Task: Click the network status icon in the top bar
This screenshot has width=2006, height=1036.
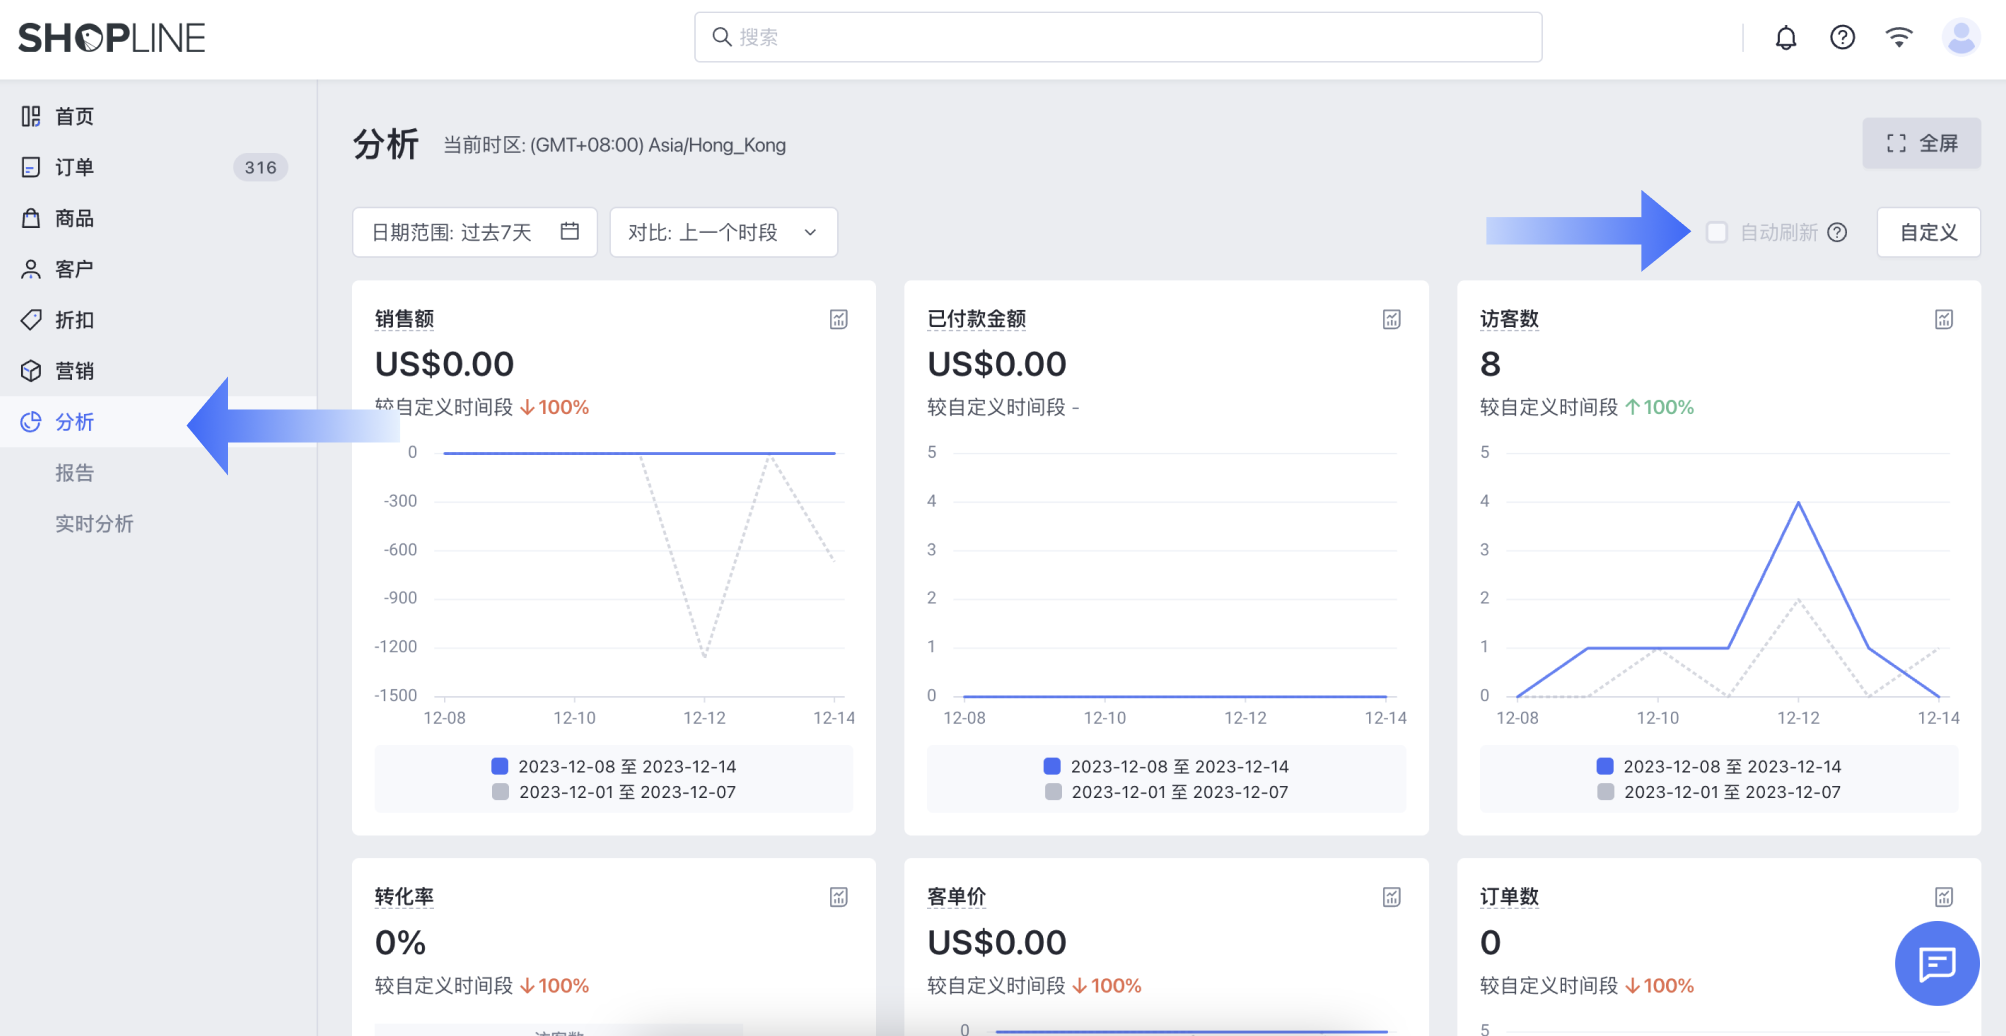Action: pos(1899,36)
